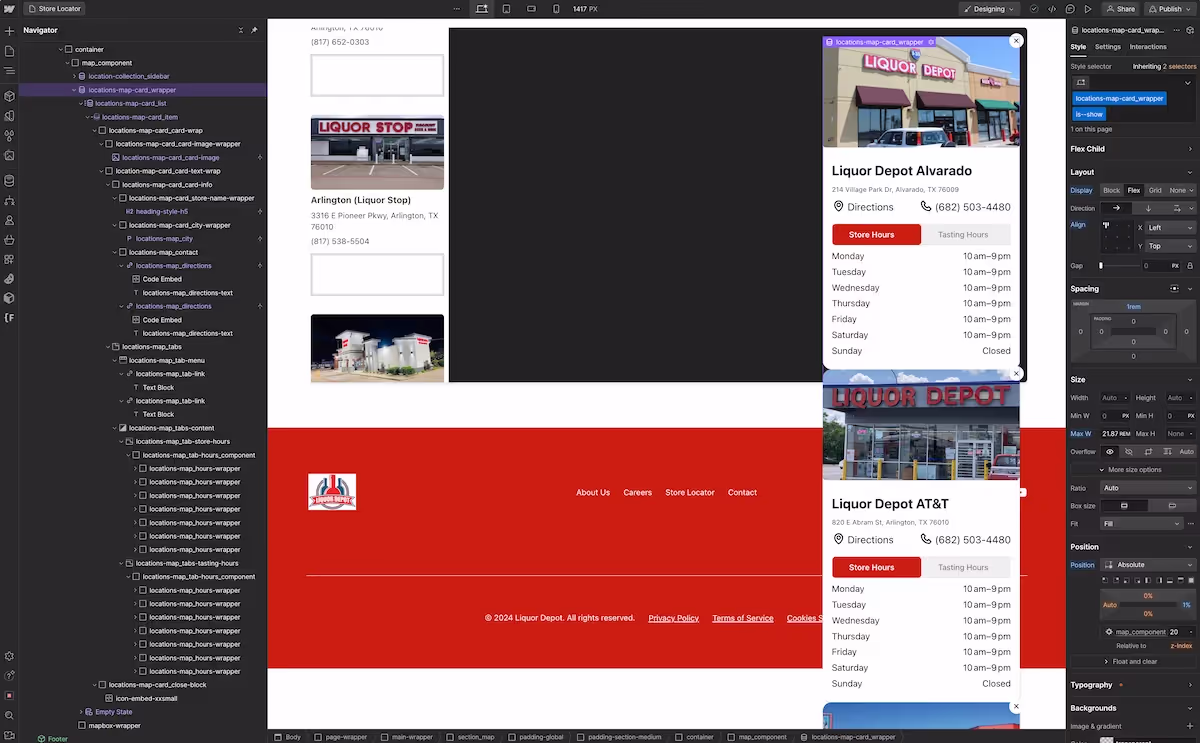
Task: Adjust the Gap slider handle
Action: pyautogui.click(x=1101, y=266)
